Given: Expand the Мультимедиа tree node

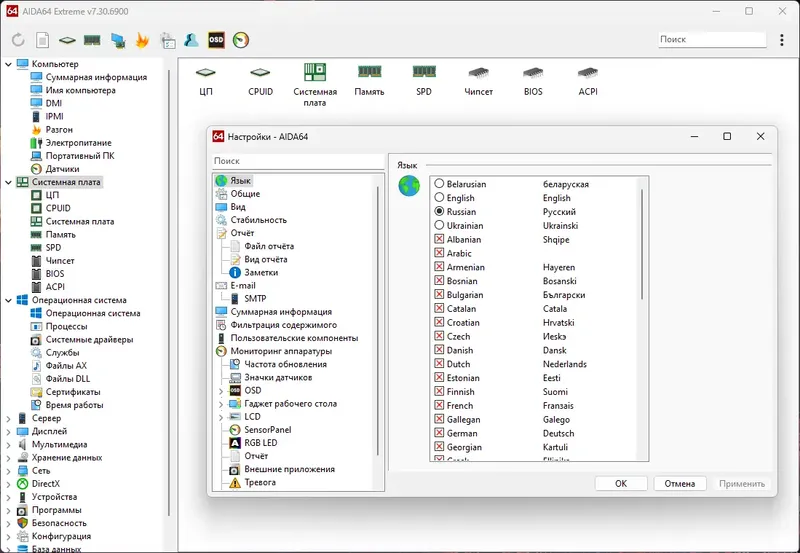Looking at the screenshot, I should coord(8,444).
